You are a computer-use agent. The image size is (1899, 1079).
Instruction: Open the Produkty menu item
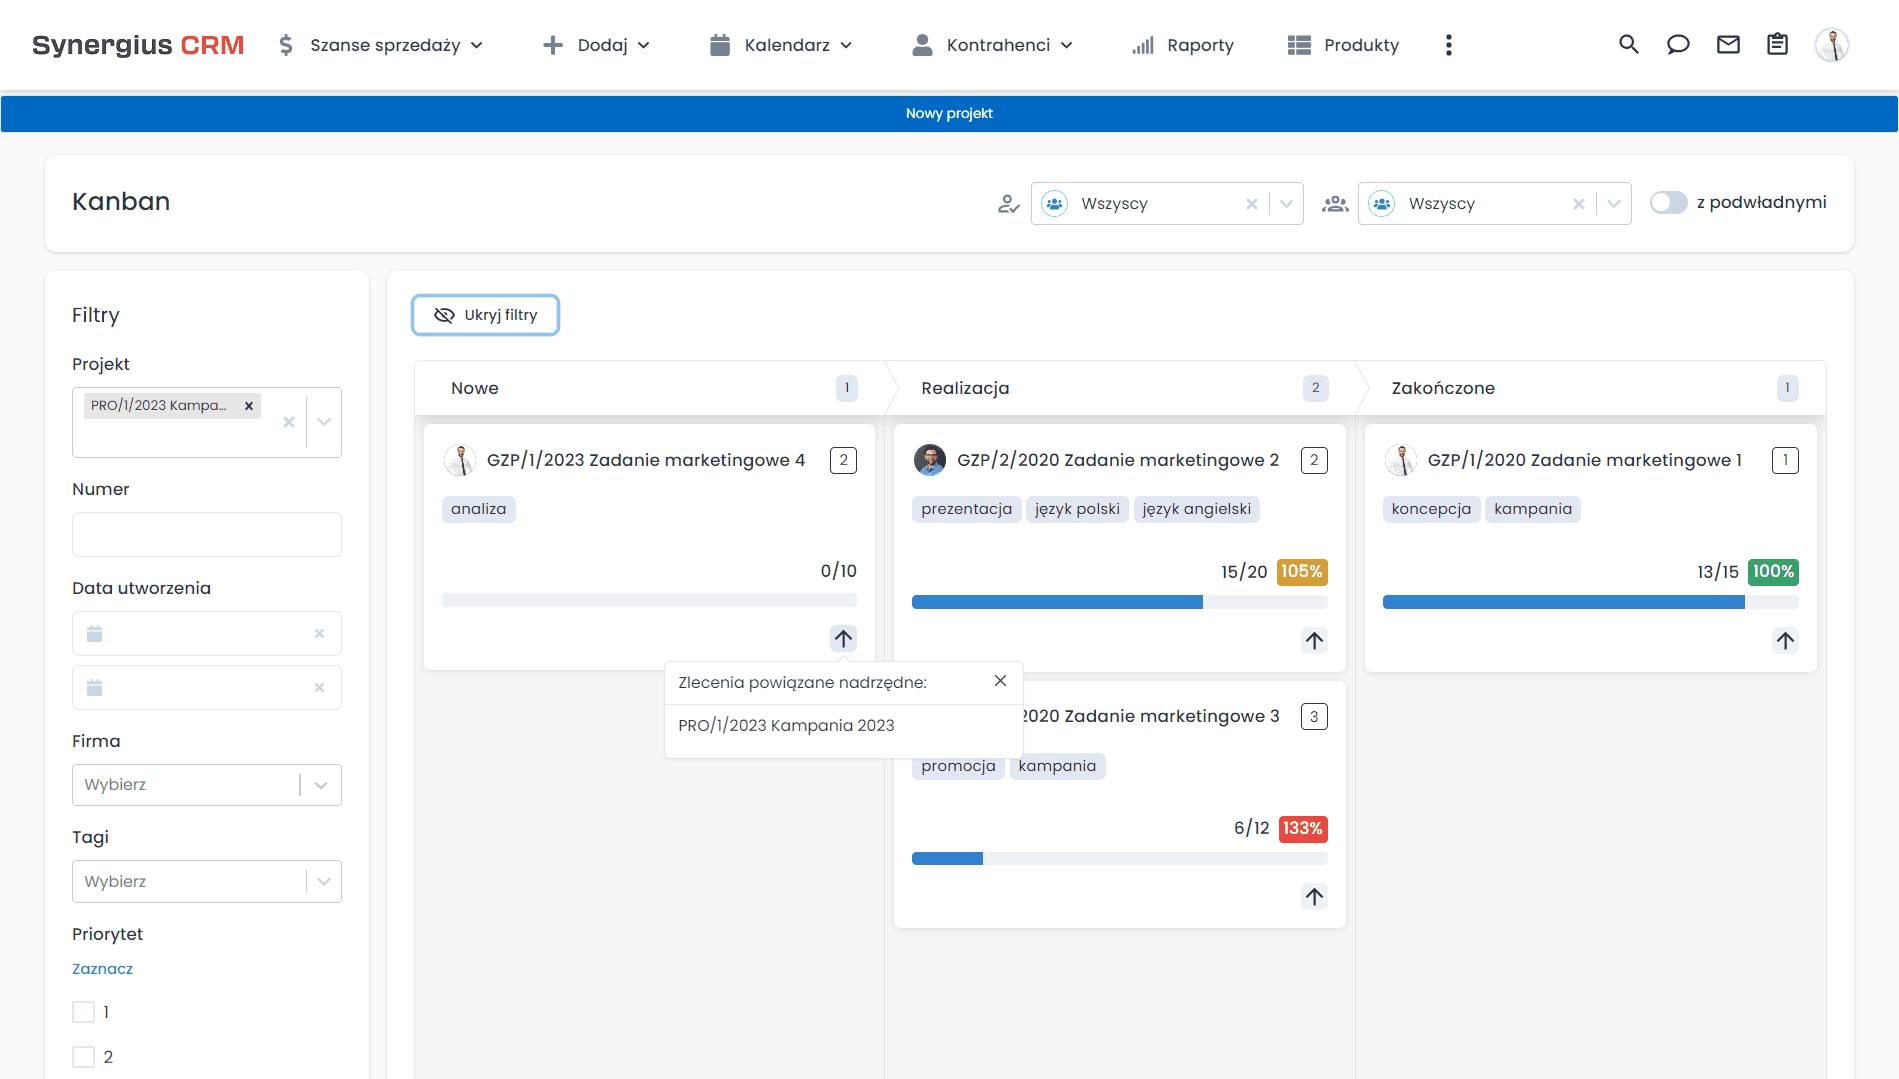[1360, 45]
